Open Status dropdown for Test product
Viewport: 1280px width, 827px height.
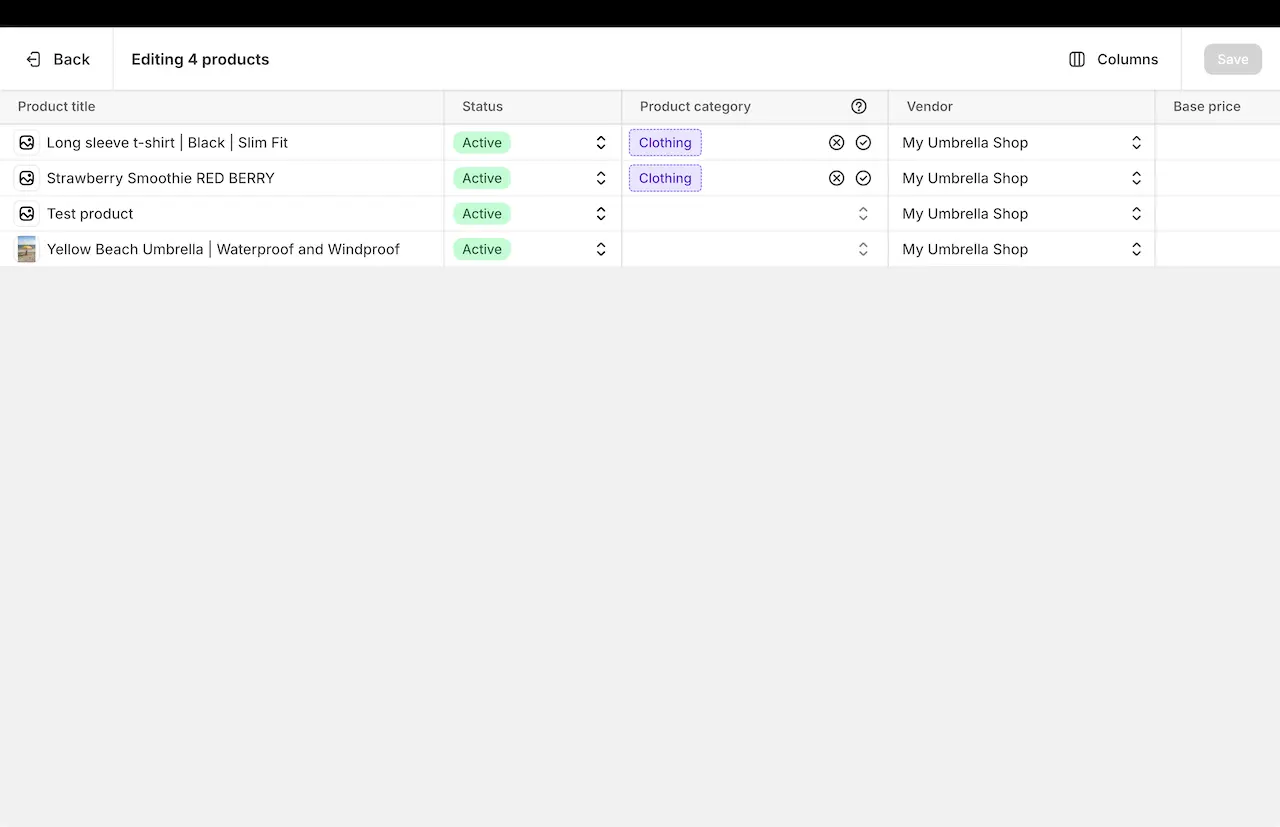coord(600,214)
